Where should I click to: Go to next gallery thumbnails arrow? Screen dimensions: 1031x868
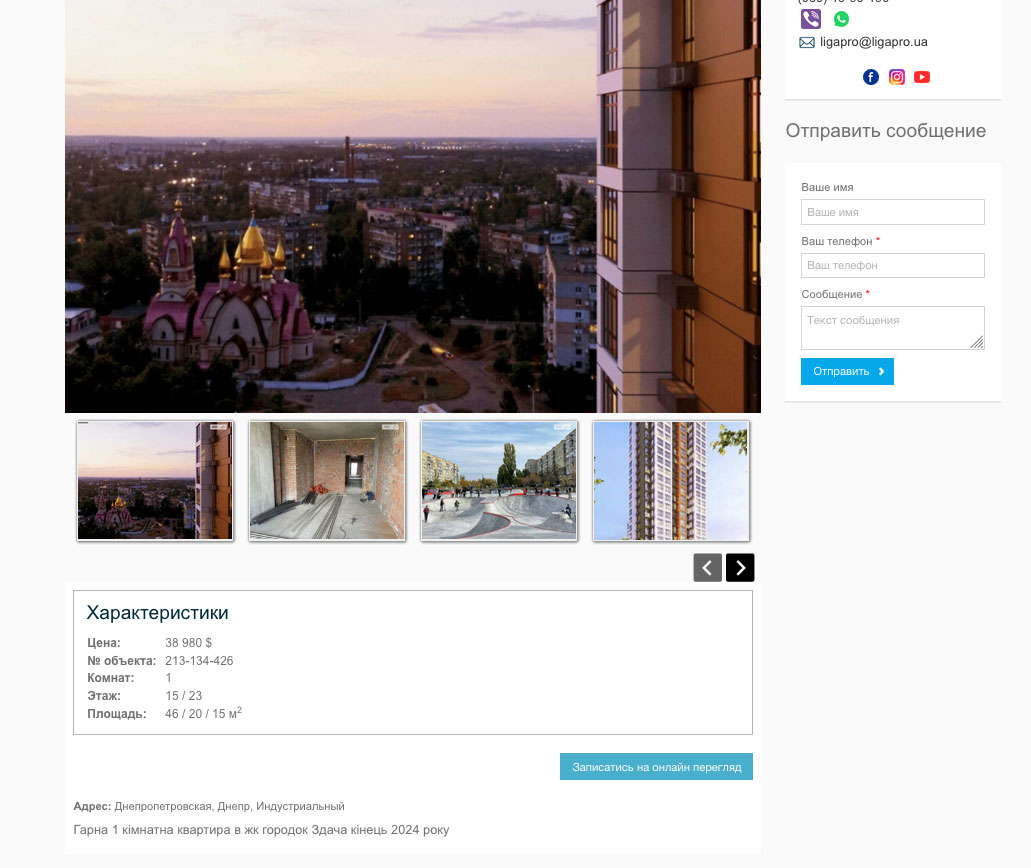pos(740,567)
